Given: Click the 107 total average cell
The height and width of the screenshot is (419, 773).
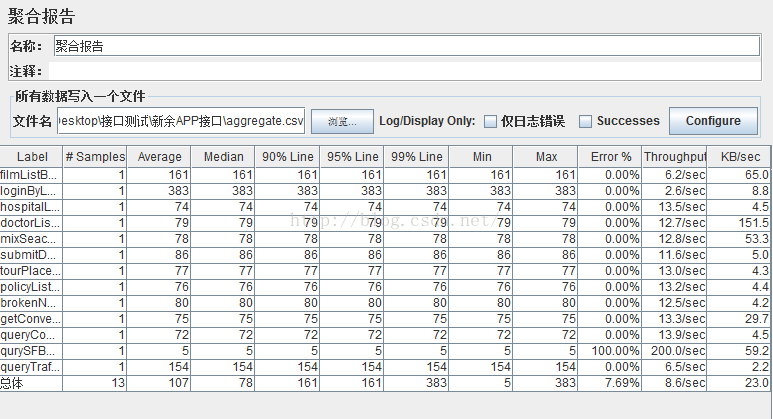Looking at the screenshot, I should tap(159, 383).
